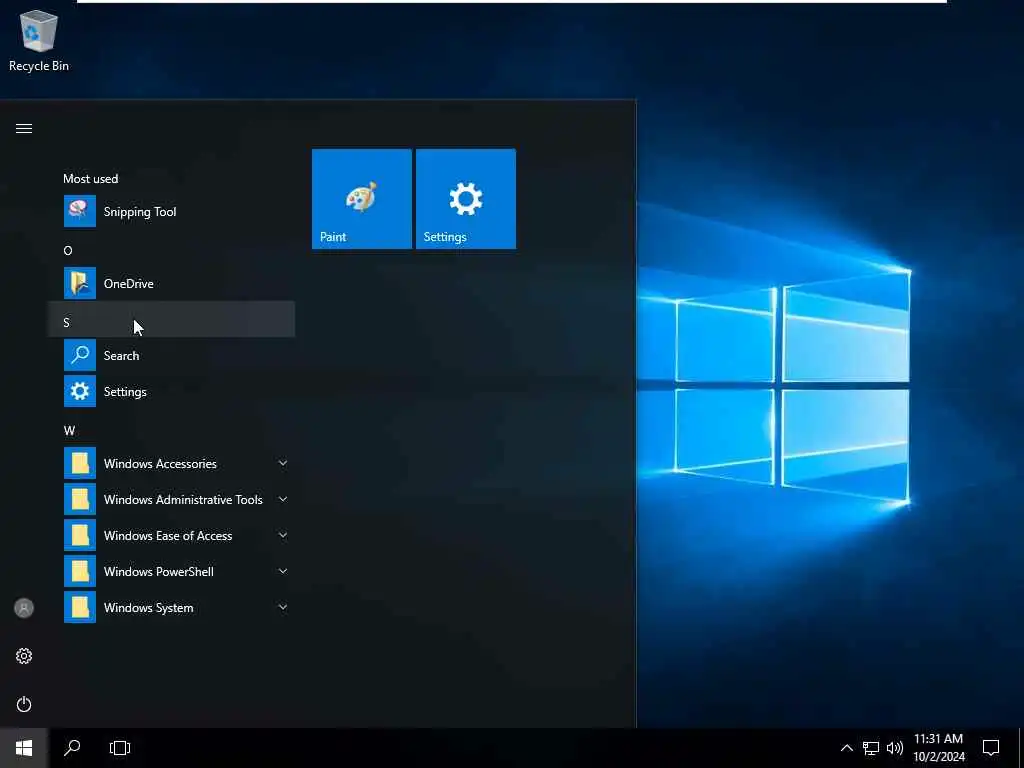Launch Snipping Tool from Most used

(172, 212)
